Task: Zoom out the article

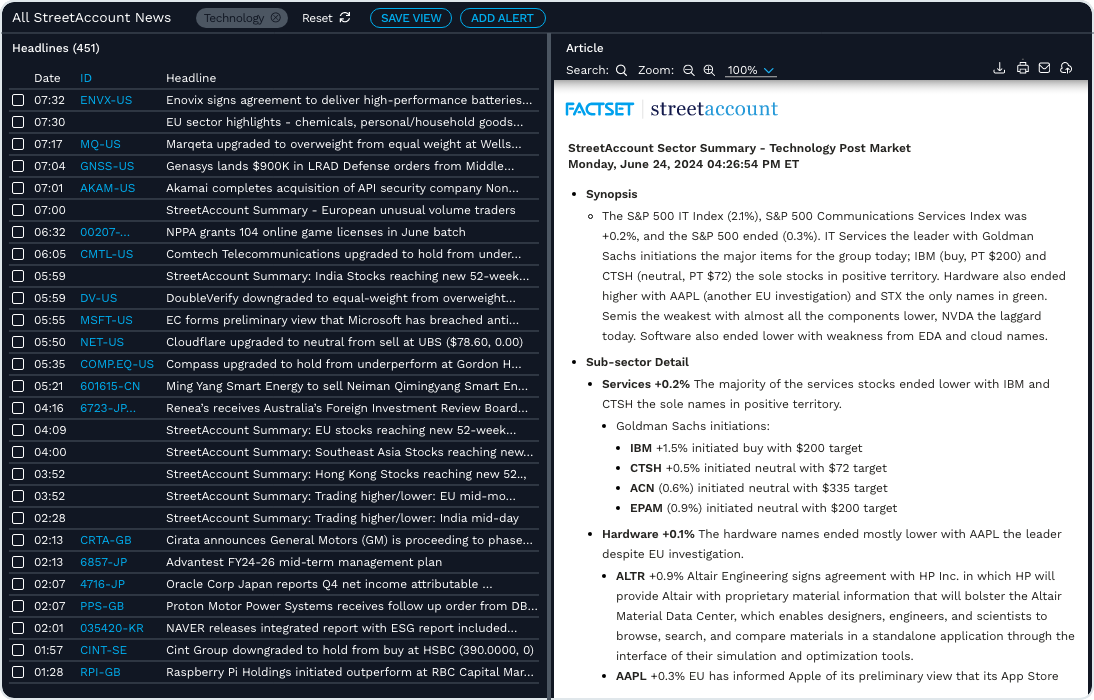Action: tap(689, 70)
